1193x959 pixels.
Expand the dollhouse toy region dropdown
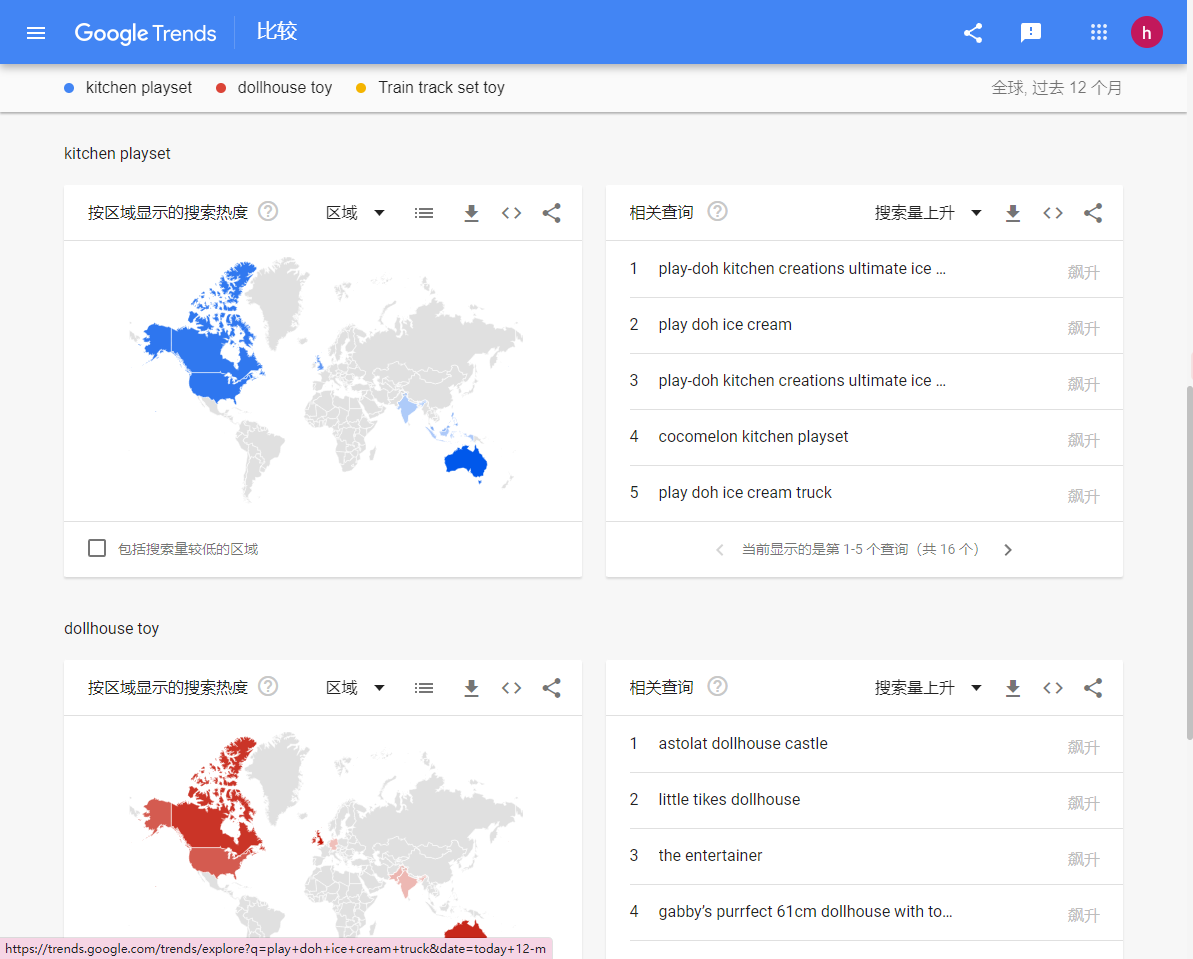355,688
